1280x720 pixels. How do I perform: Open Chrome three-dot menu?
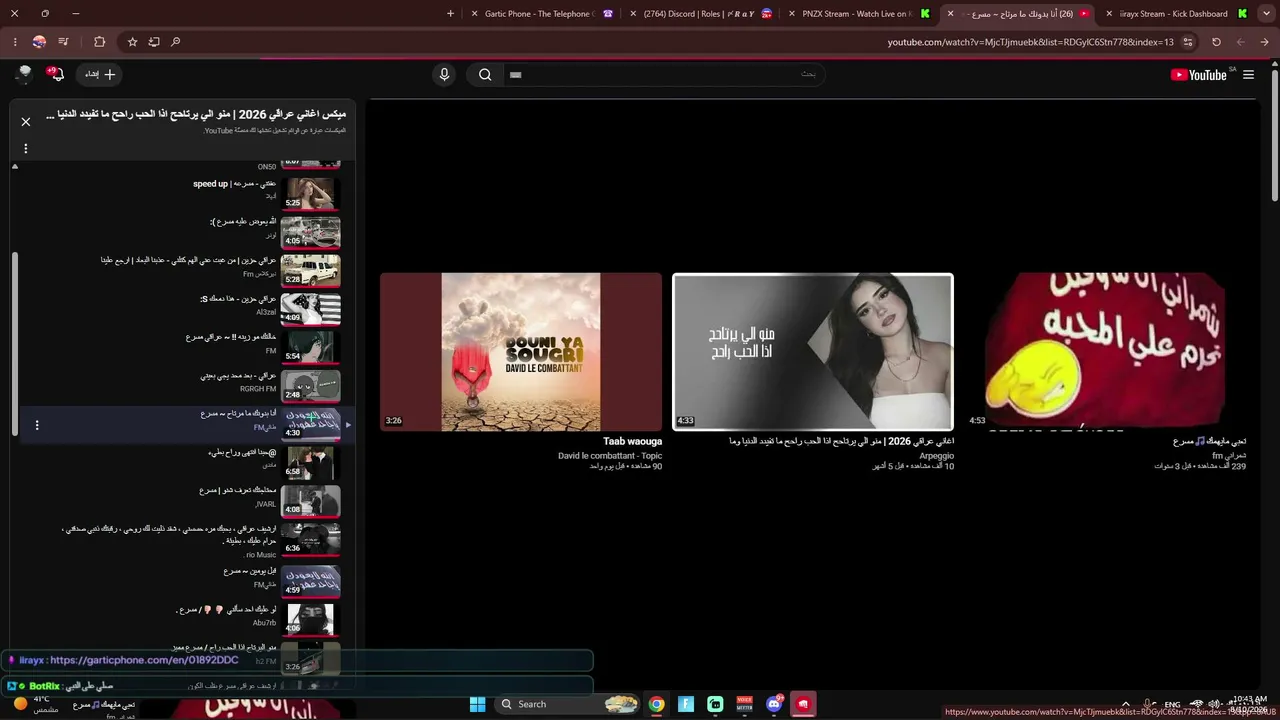15,42
